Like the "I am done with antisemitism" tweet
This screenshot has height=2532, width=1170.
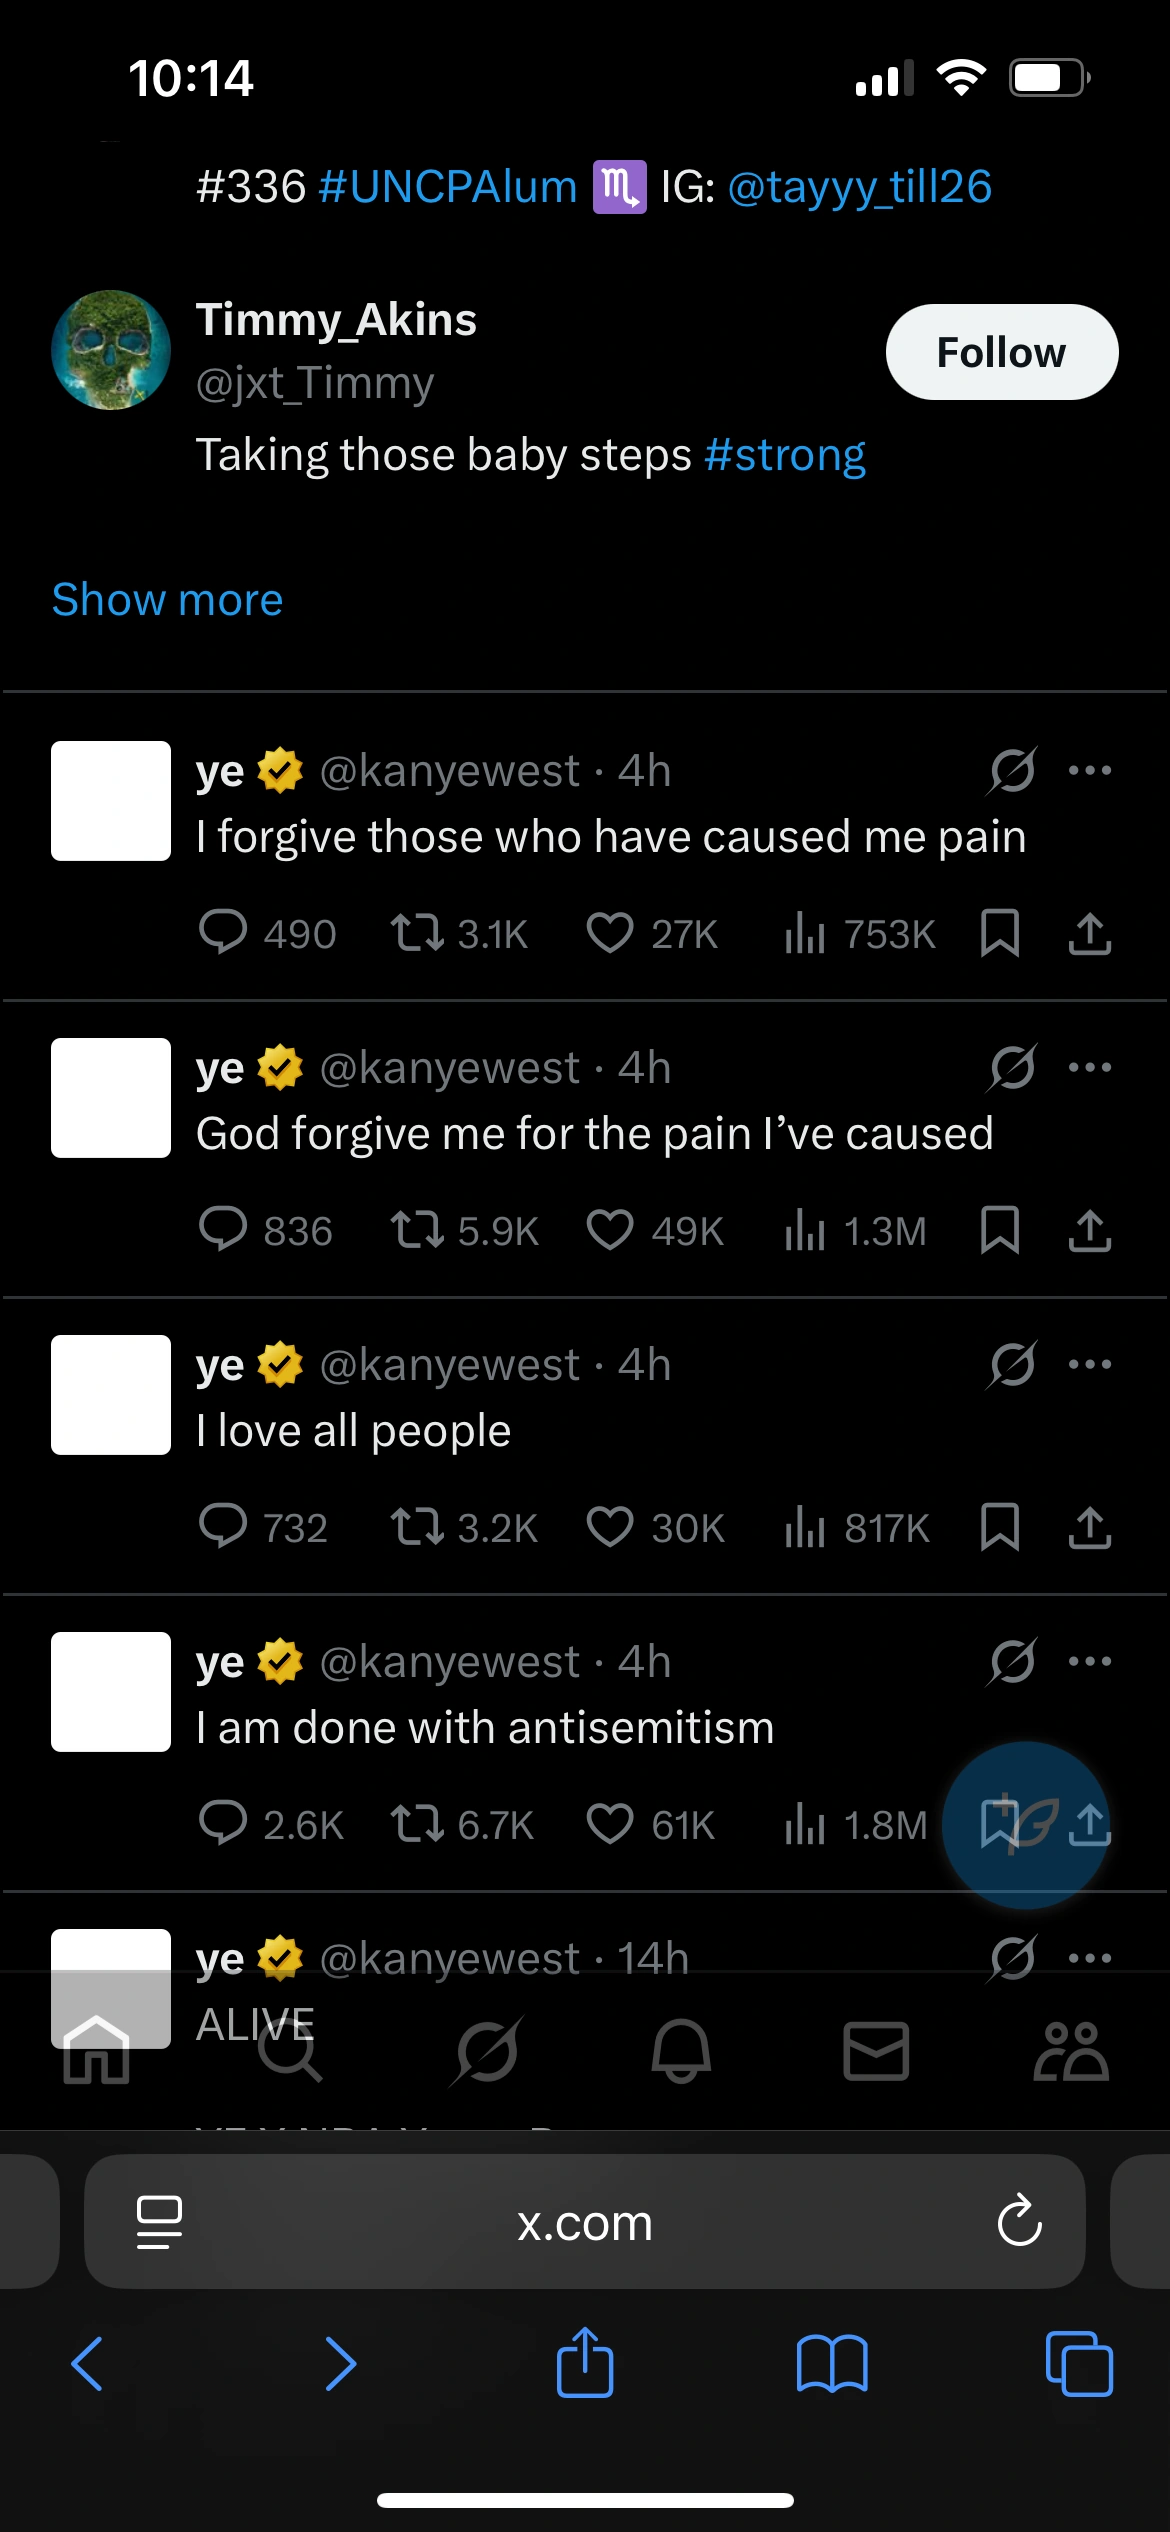pos(609,1824)
